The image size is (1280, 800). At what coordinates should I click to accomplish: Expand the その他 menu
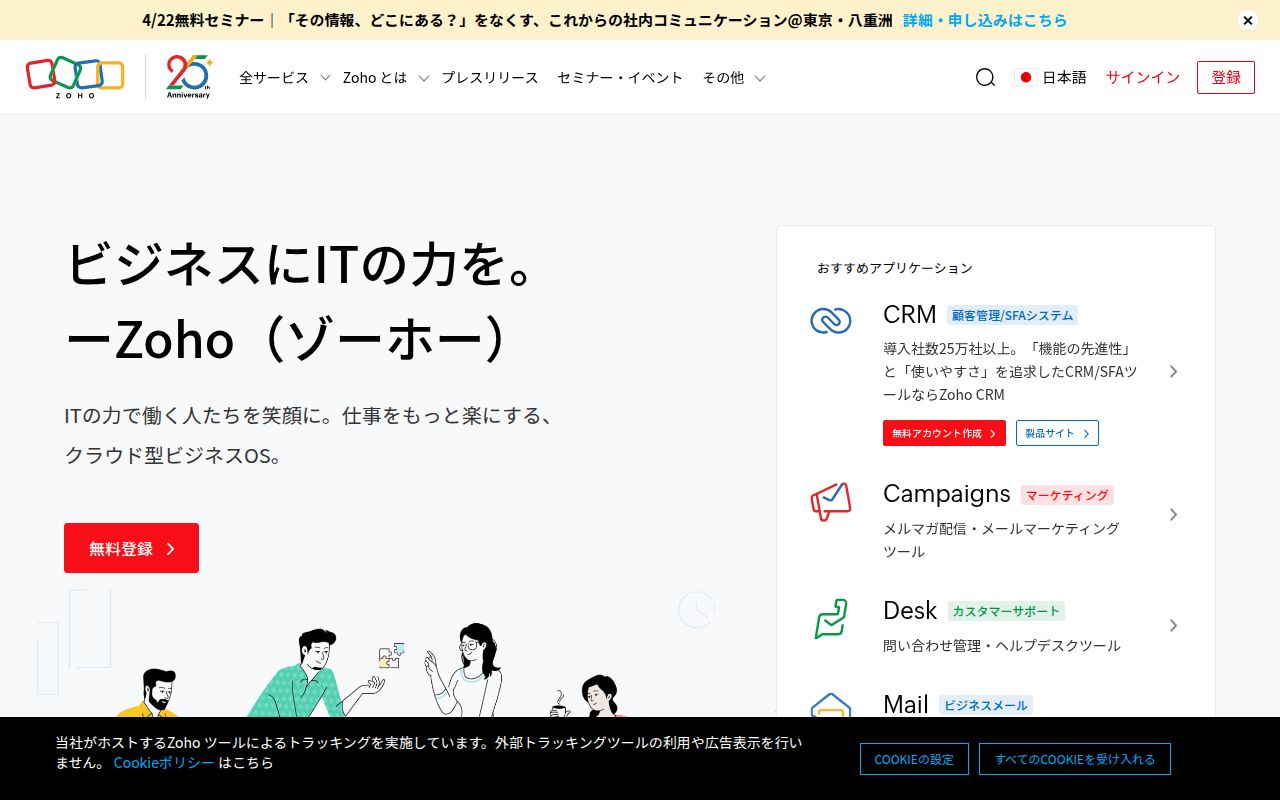[734, 77]
